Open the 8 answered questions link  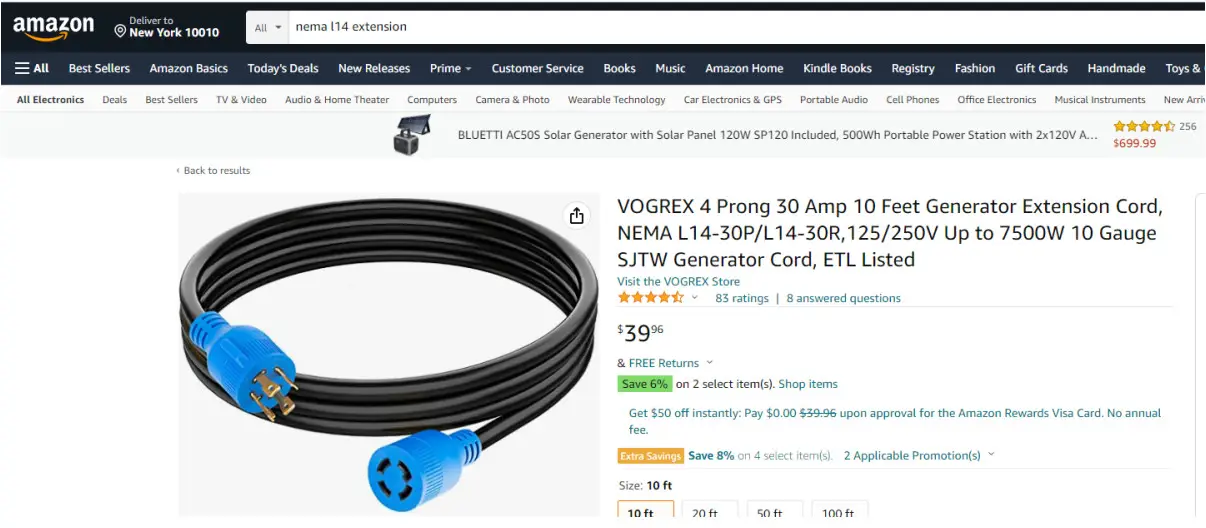(x=843, y=298)
